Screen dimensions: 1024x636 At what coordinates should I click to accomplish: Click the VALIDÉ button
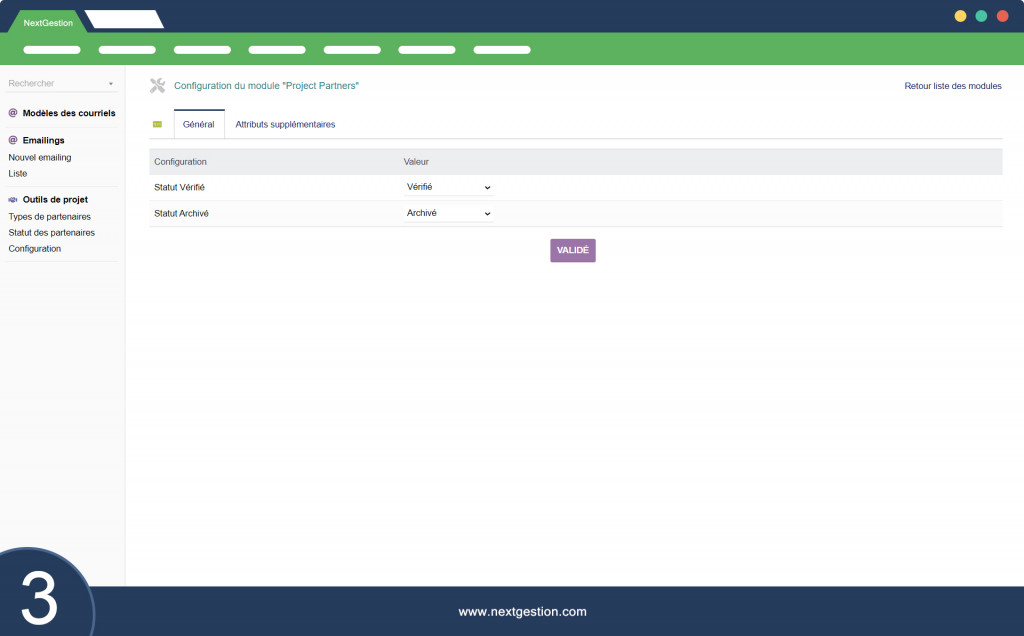click(573, 250)
